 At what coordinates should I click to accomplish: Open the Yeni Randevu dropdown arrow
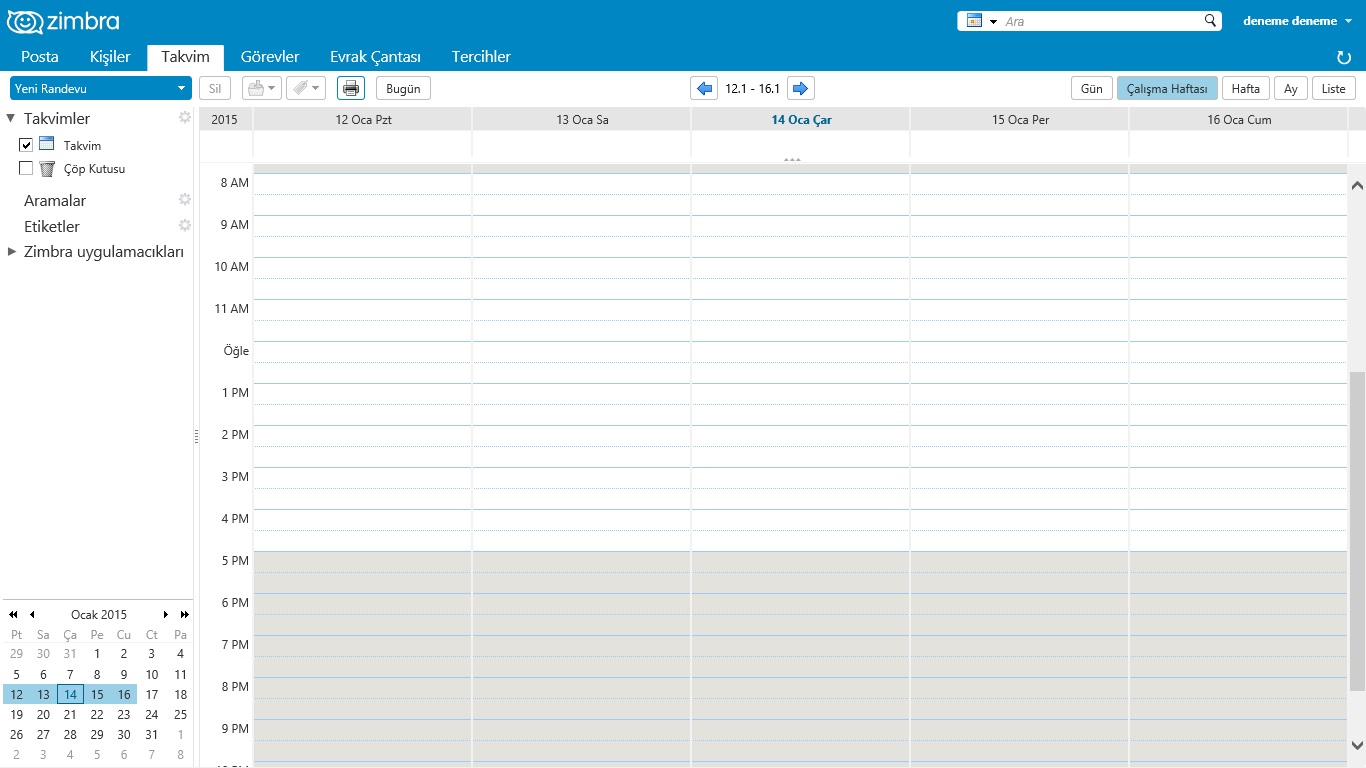(x=183, y=88)
